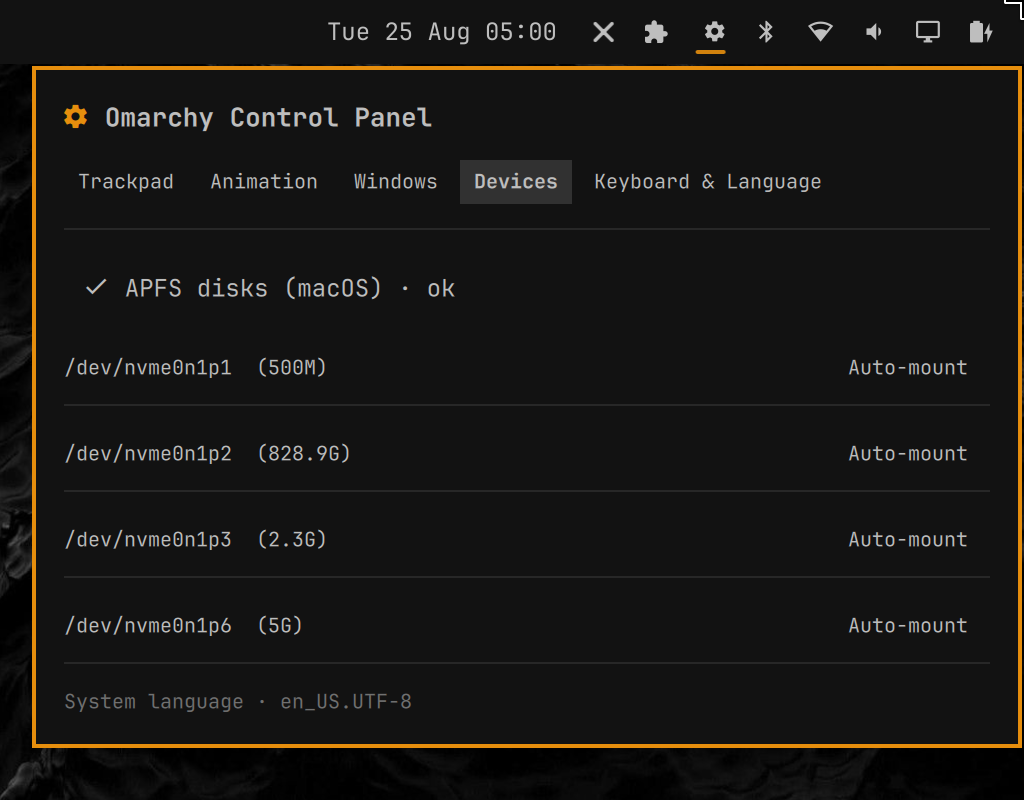Select the Devices tab
1024x800 pixels.
[x=516, y=182]
